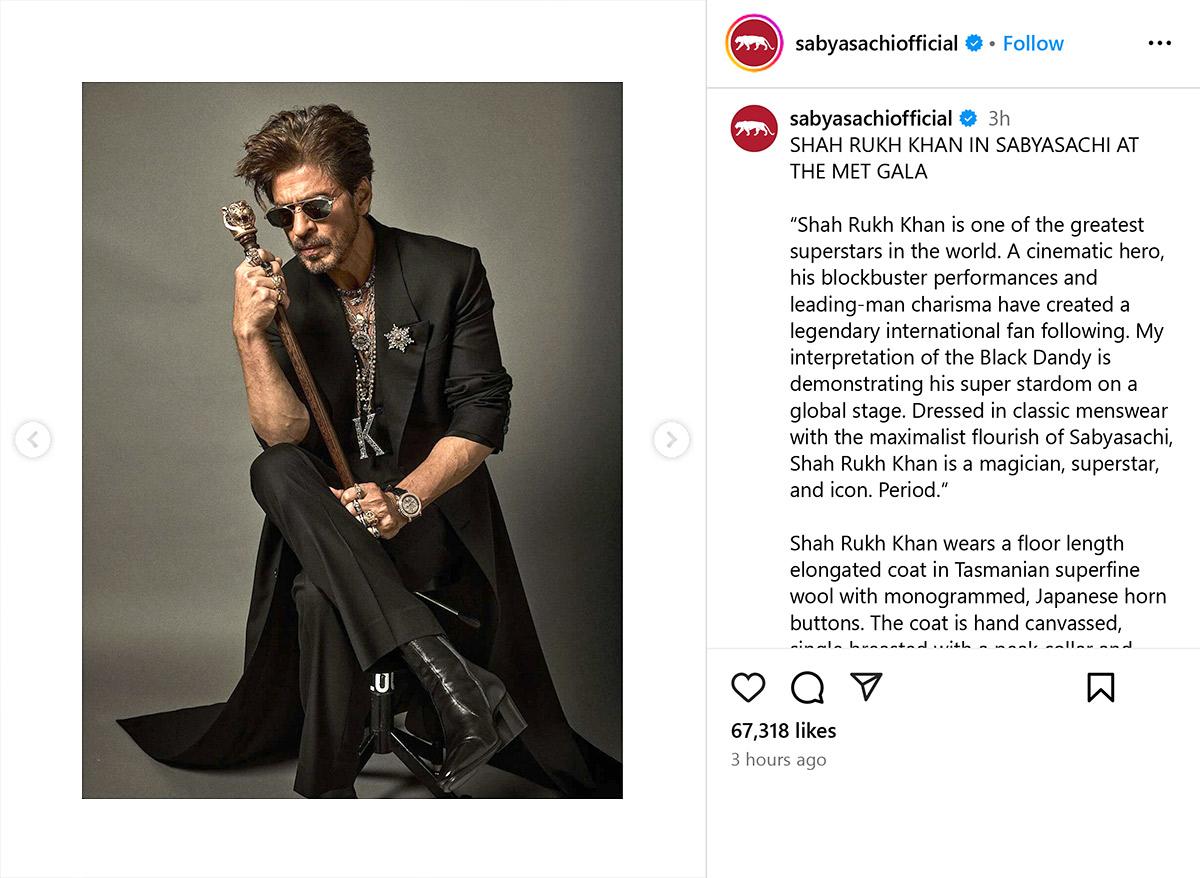Viewport: 1200px width, 878px height.
Task: Click header profile avatar with story ring
Action: (x=755, y=43)
